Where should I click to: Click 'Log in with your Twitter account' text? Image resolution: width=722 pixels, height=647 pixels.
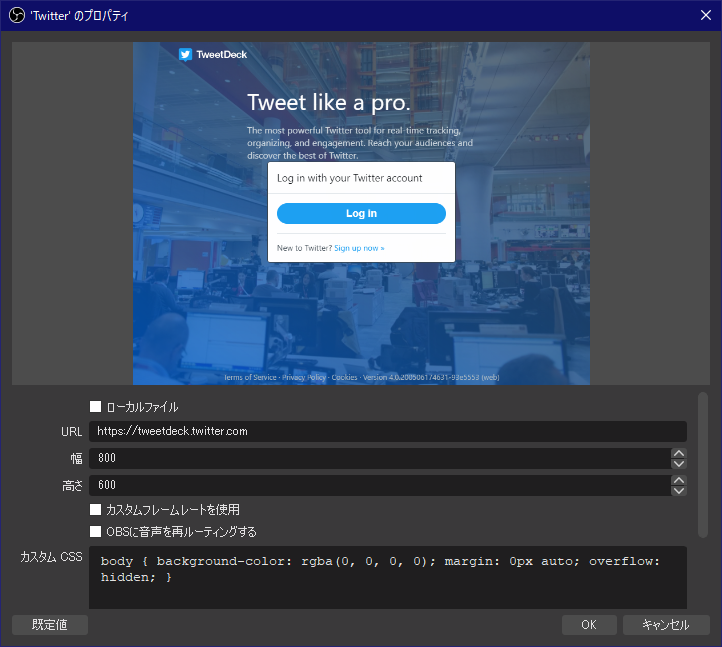click(x=349, y=178)
